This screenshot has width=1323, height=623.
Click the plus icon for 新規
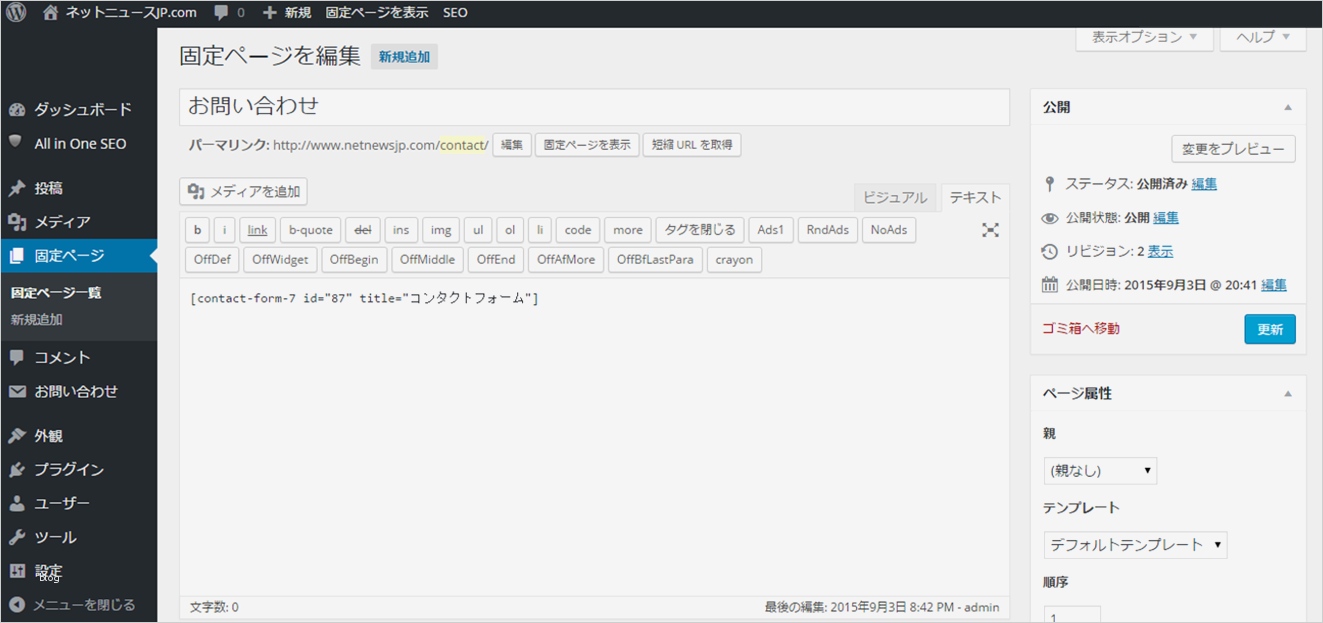click(269, 13)
